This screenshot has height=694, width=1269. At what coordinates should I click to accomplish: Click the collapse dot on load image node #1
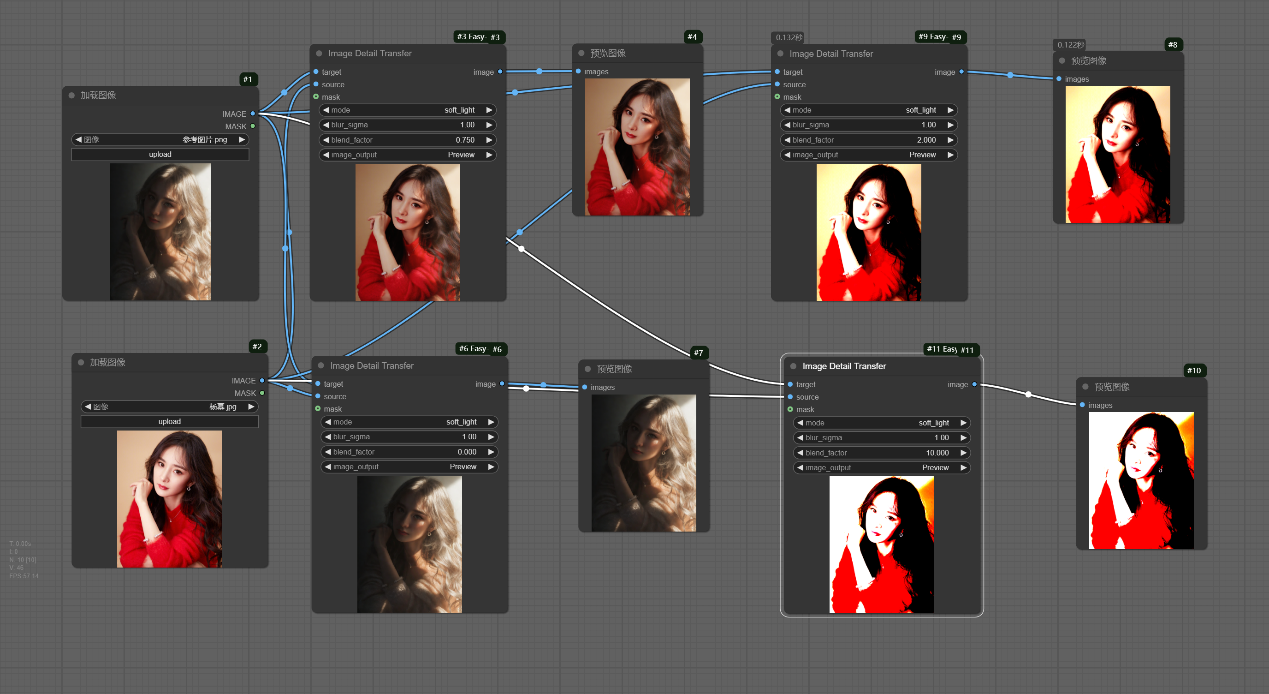point(71,95)
